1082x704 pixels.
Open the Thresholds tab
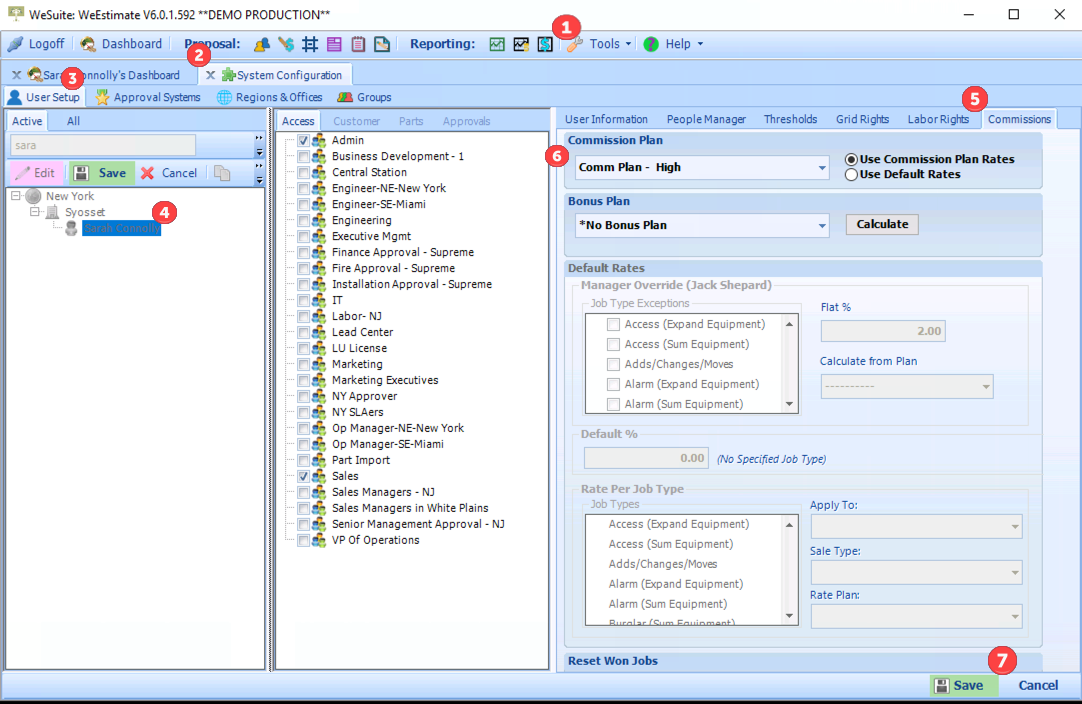tap(790, 119)
